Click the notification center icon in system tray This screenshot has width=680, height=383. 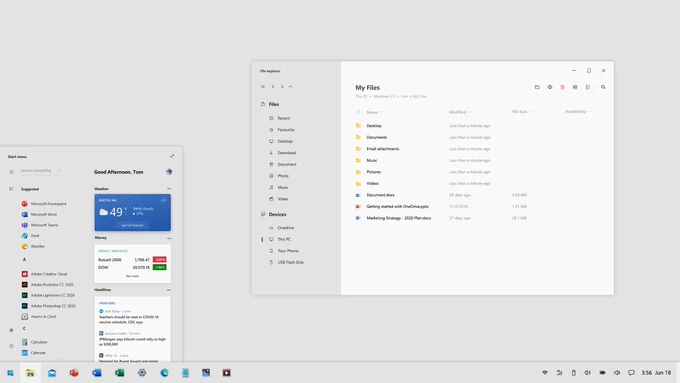[x=631, y=373]
